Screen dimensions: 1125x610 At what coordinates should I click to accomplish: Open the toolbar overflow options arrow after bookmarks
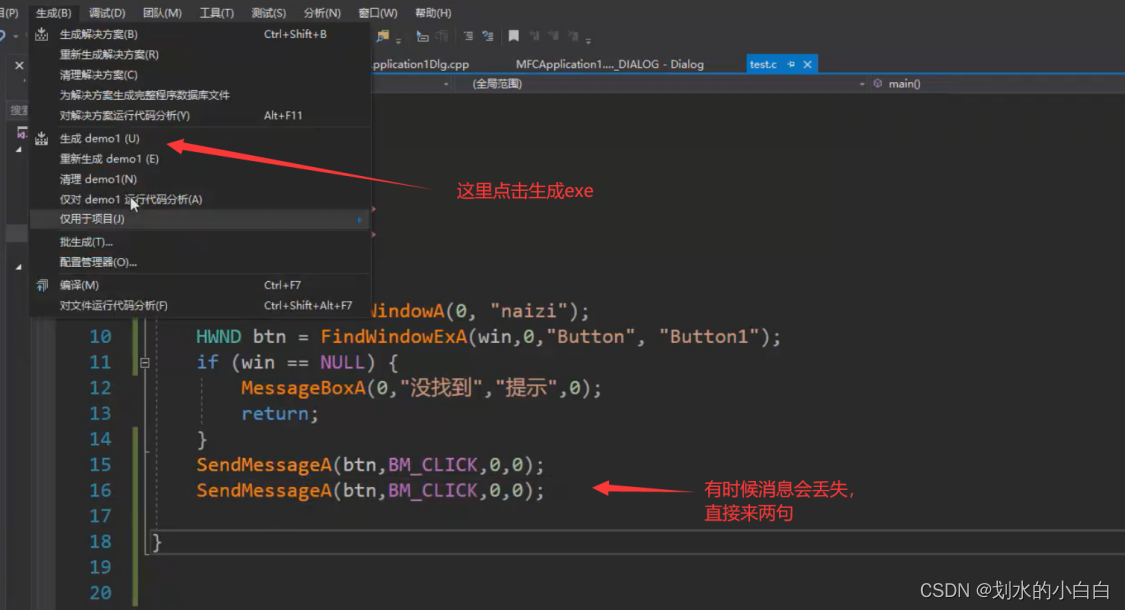(x=588, y=39)
